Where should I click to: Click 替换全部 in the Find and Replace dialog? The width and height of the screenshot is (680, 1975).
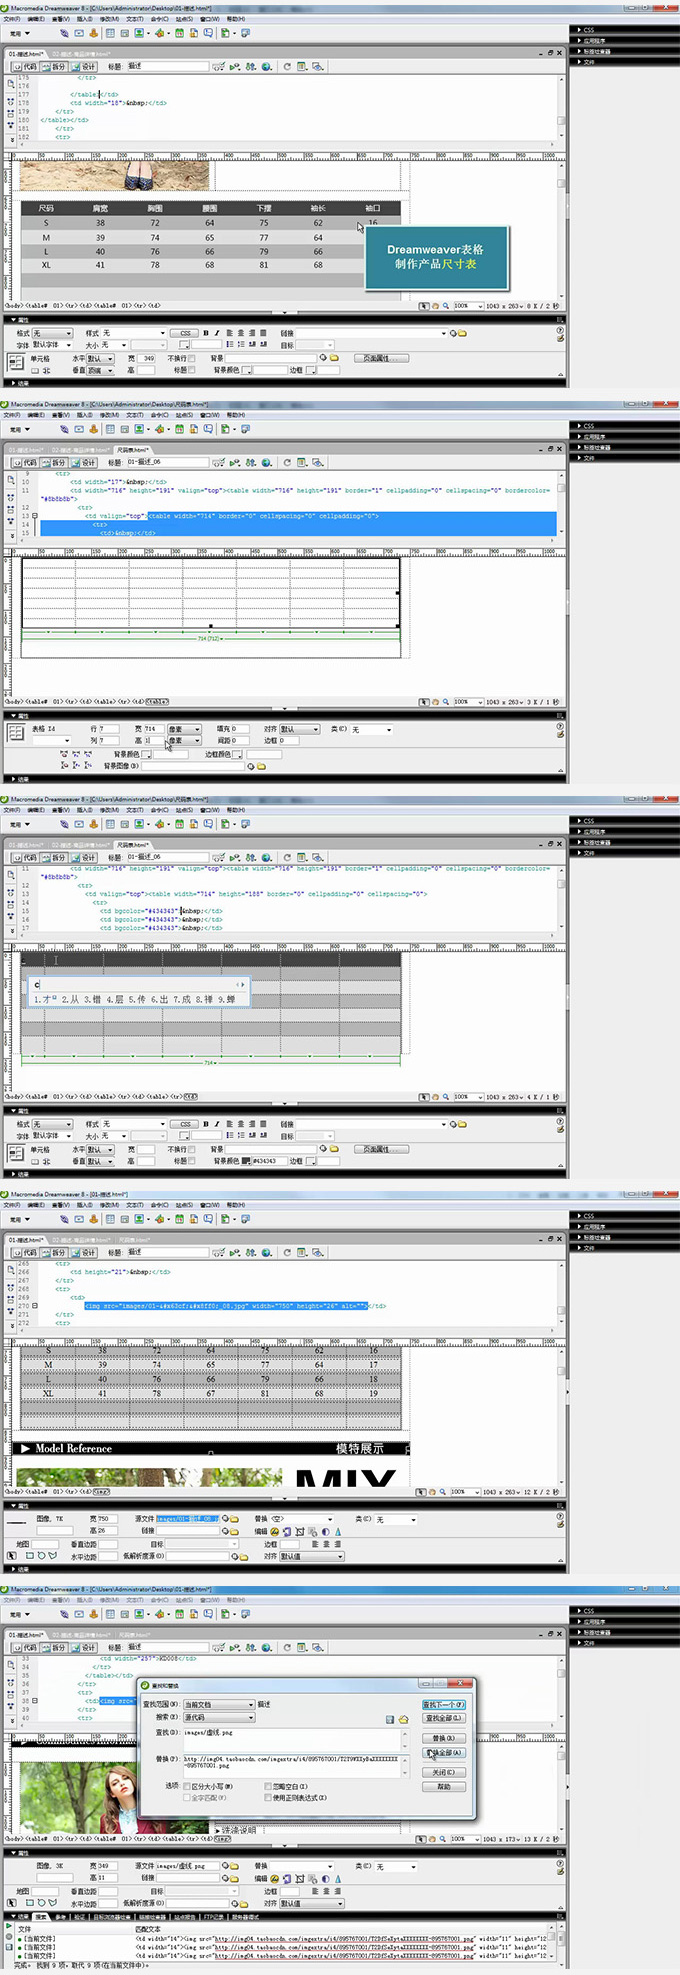pos(444,1752)
